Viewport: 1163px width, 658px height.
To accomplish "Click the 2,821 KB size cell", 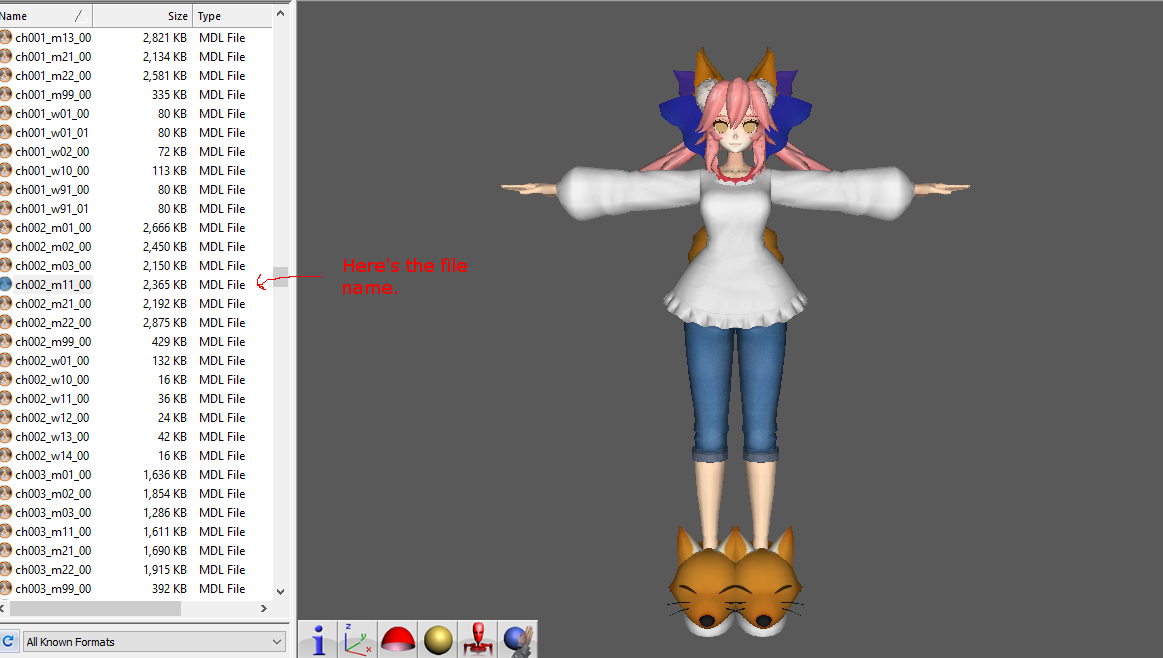I will (165, 38).
